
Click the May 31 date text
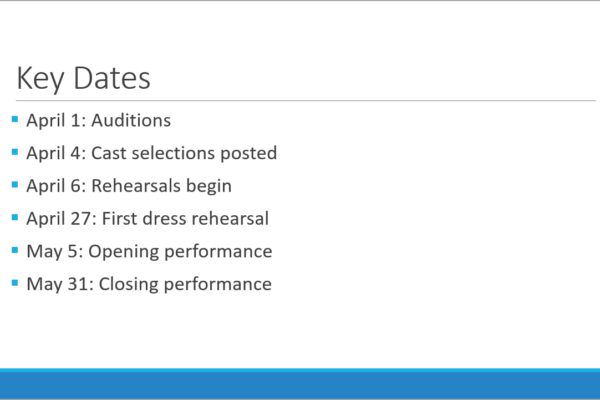(x=60, y=284)
